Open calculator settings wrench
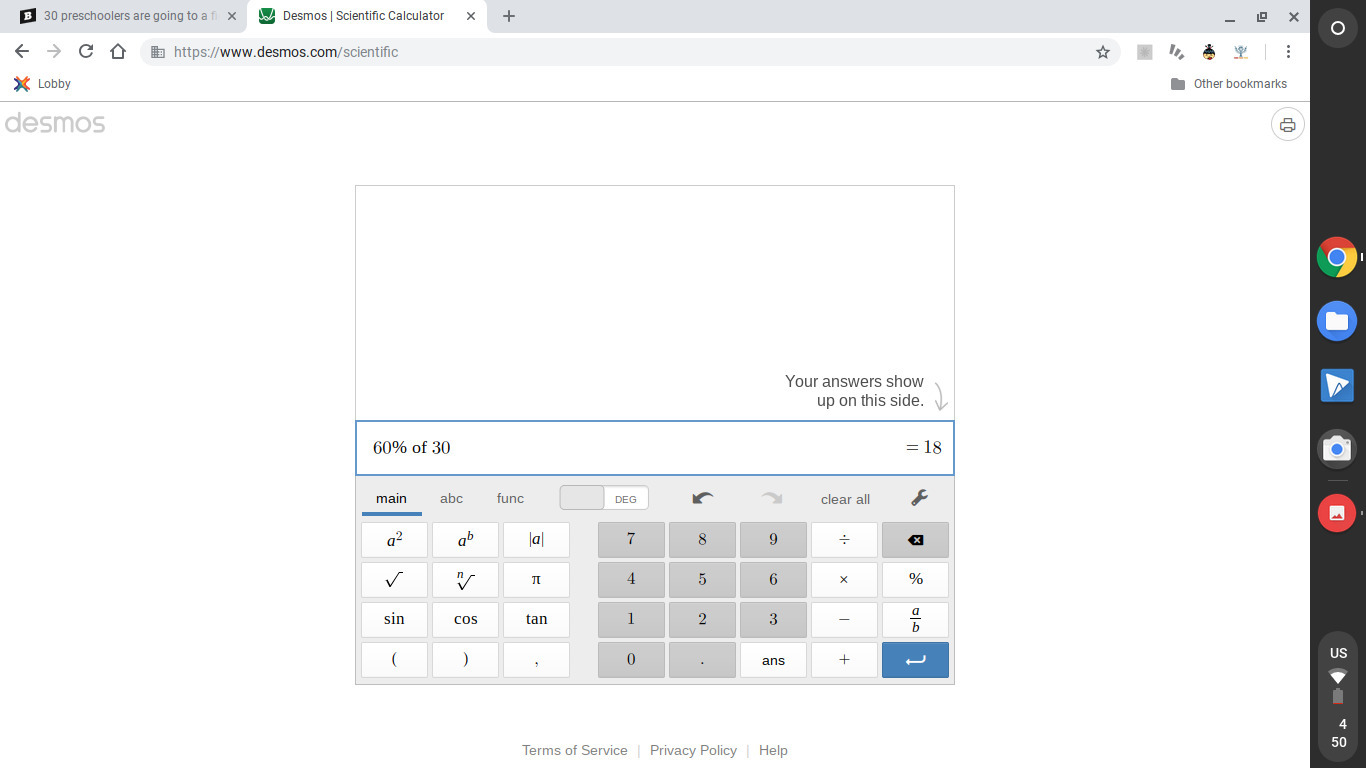Image resolution: width=1366 pixels, height=768 pixels. pos(919,498)
